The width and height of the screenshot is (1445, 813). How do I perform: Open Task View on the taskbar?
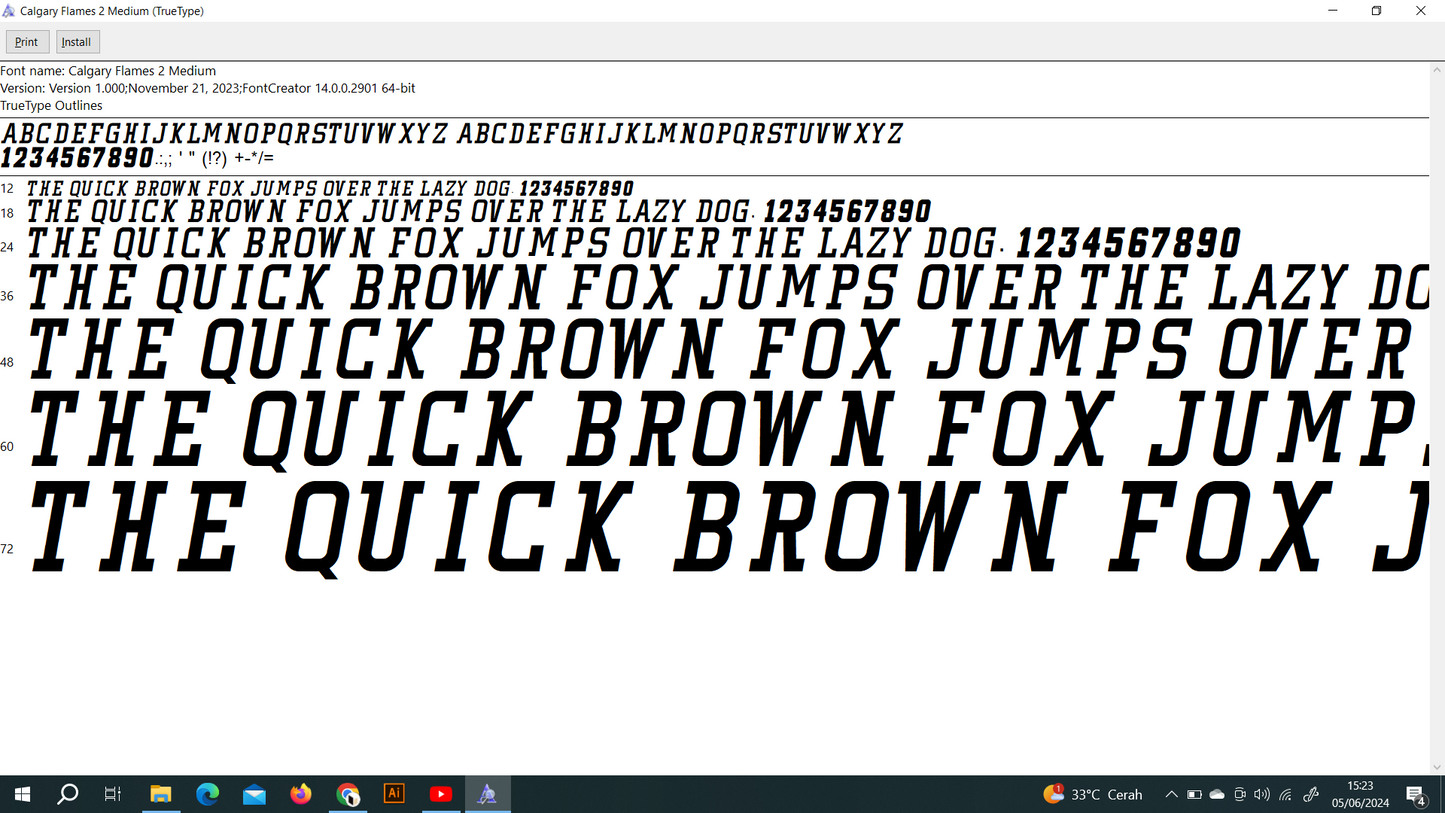(x=113, y=794)
